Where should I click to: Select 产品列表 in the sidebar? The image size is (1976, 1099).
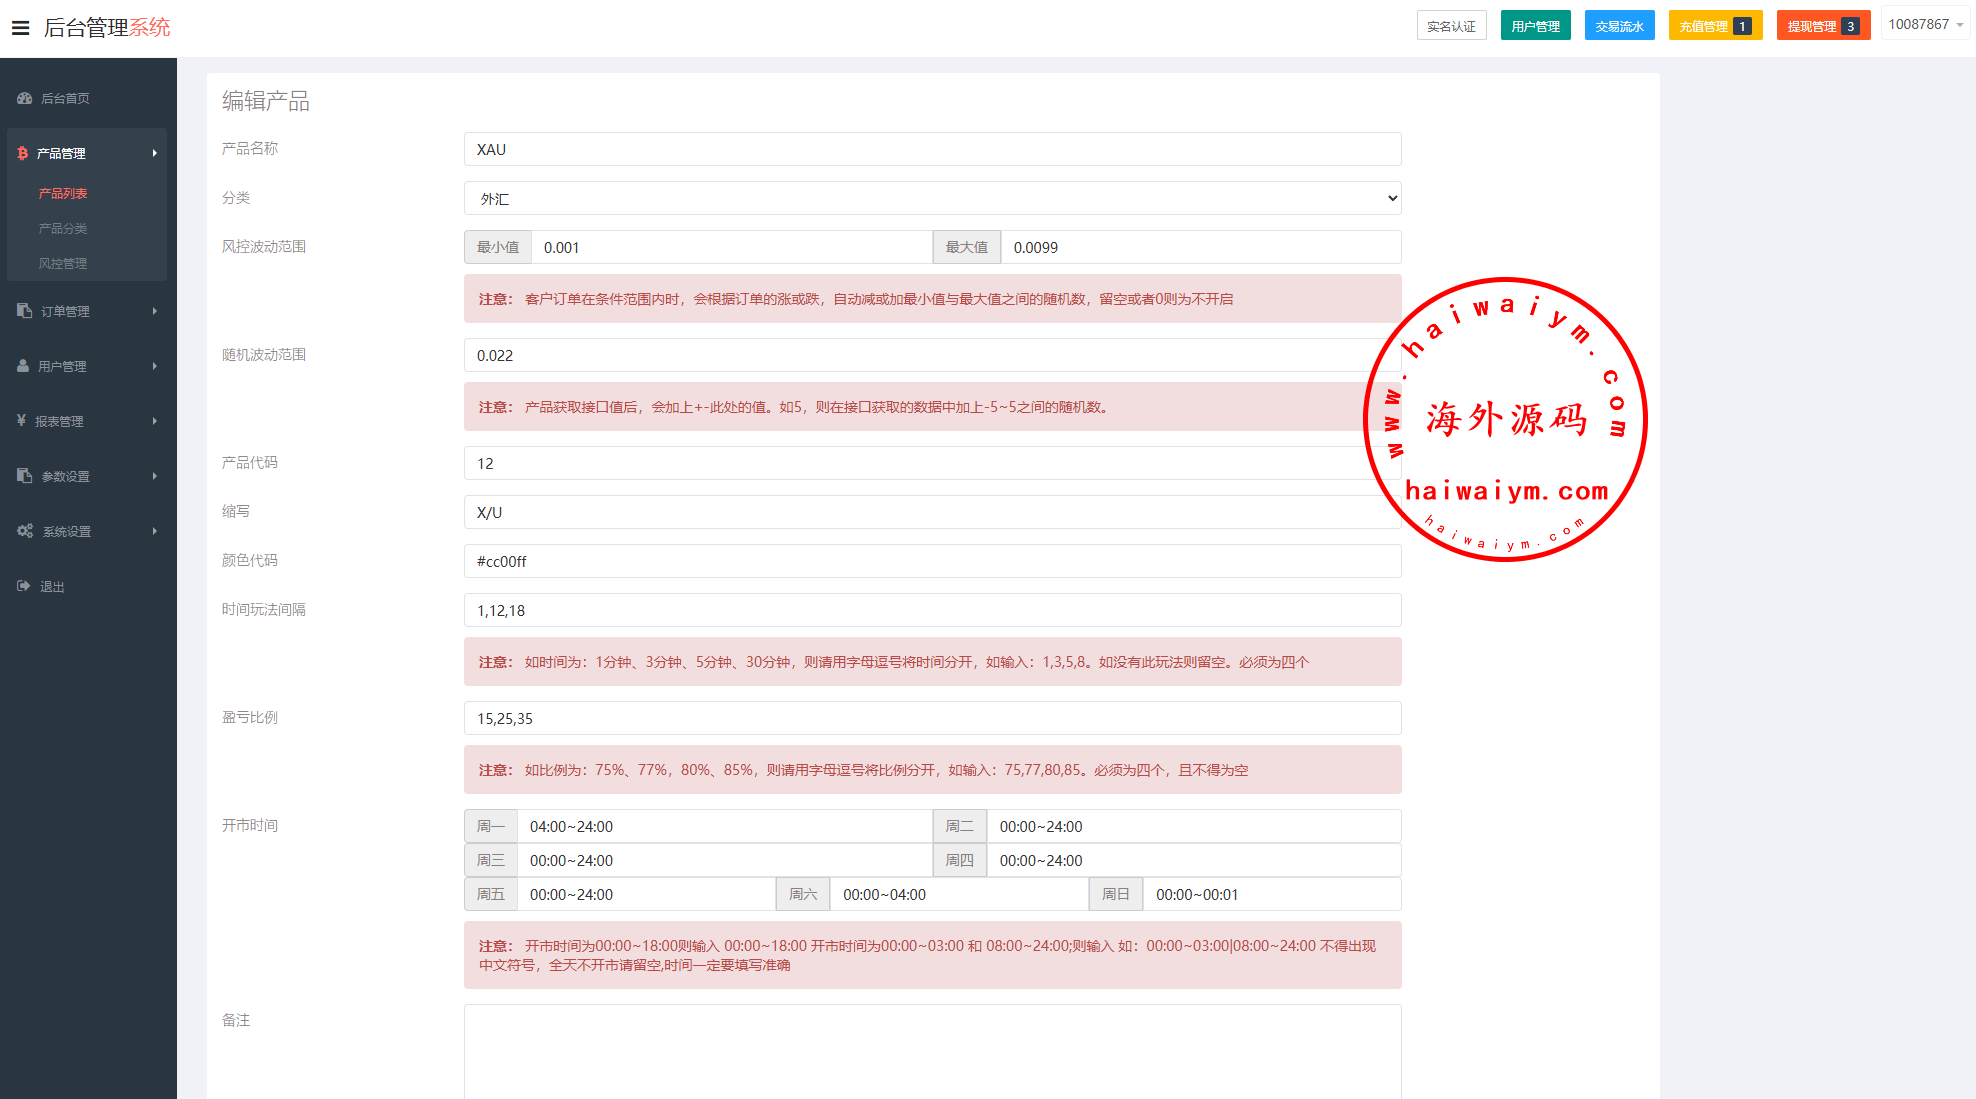pos(63,193)
